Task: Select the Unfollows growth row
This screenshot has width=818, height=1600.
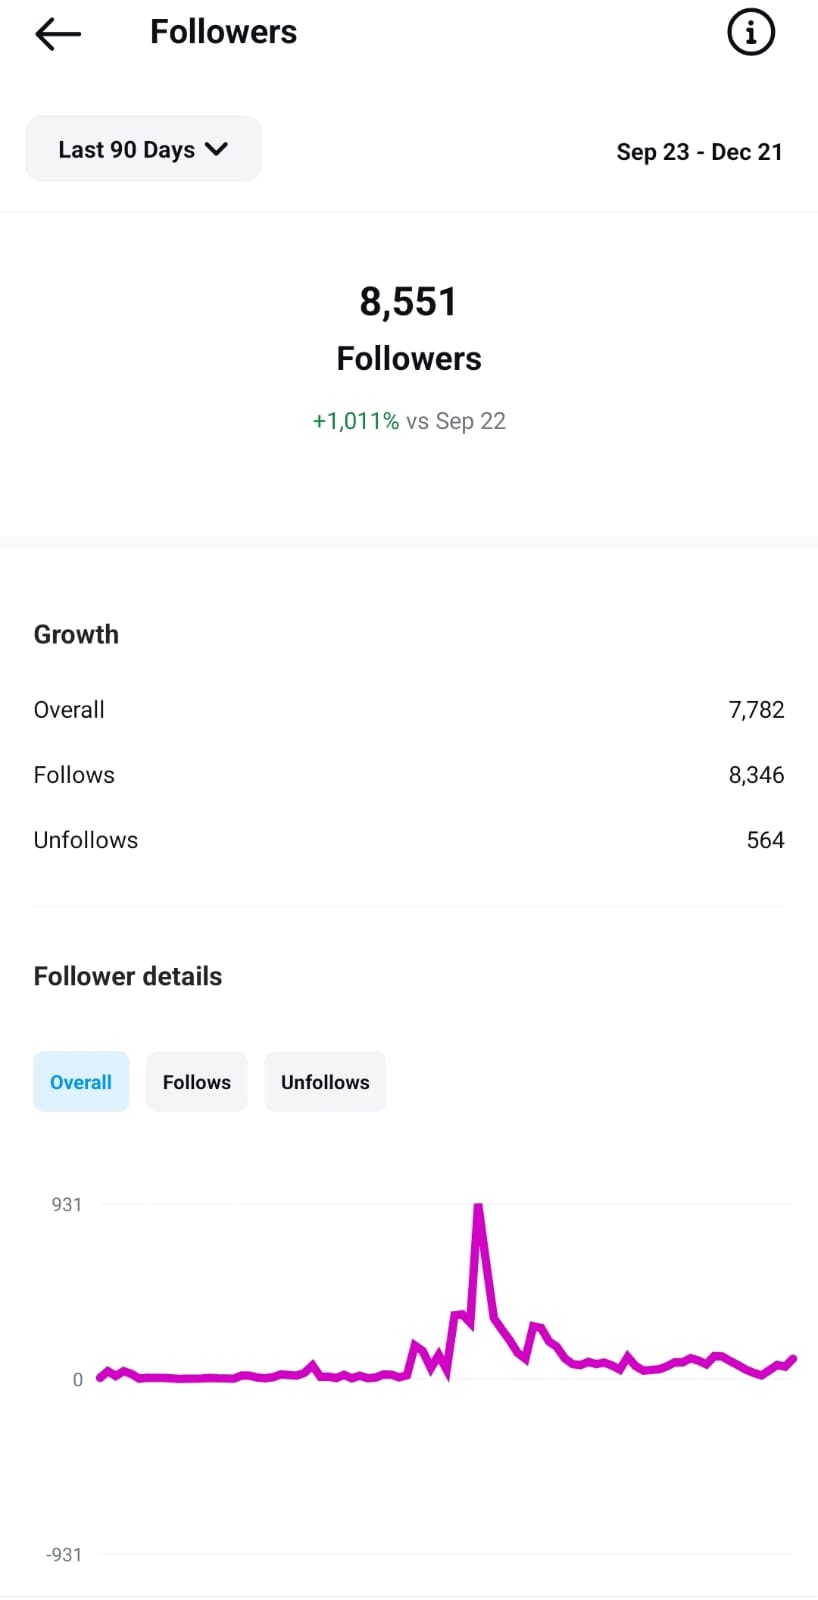Action: (409, 840)
